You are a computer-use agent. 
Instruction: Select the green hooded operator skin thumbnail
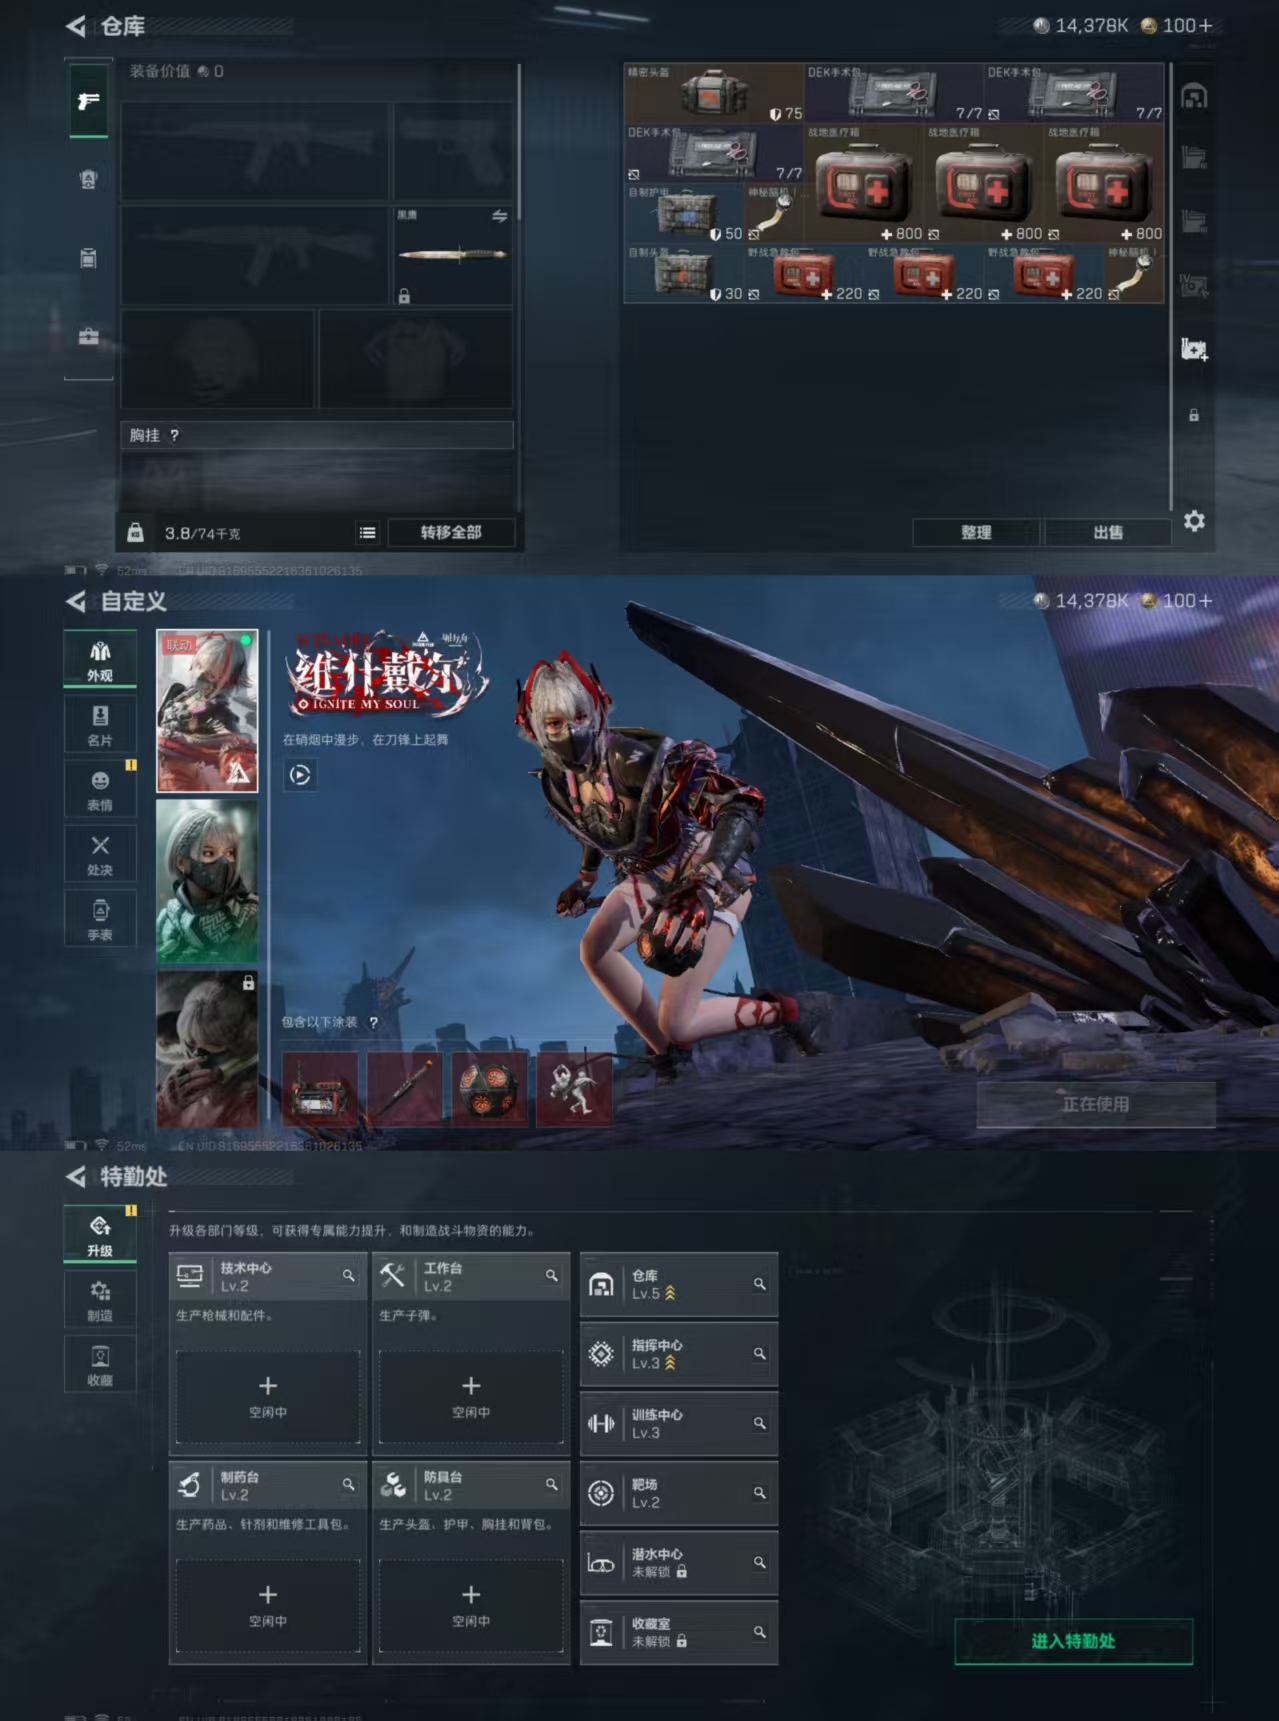(207, 881)
